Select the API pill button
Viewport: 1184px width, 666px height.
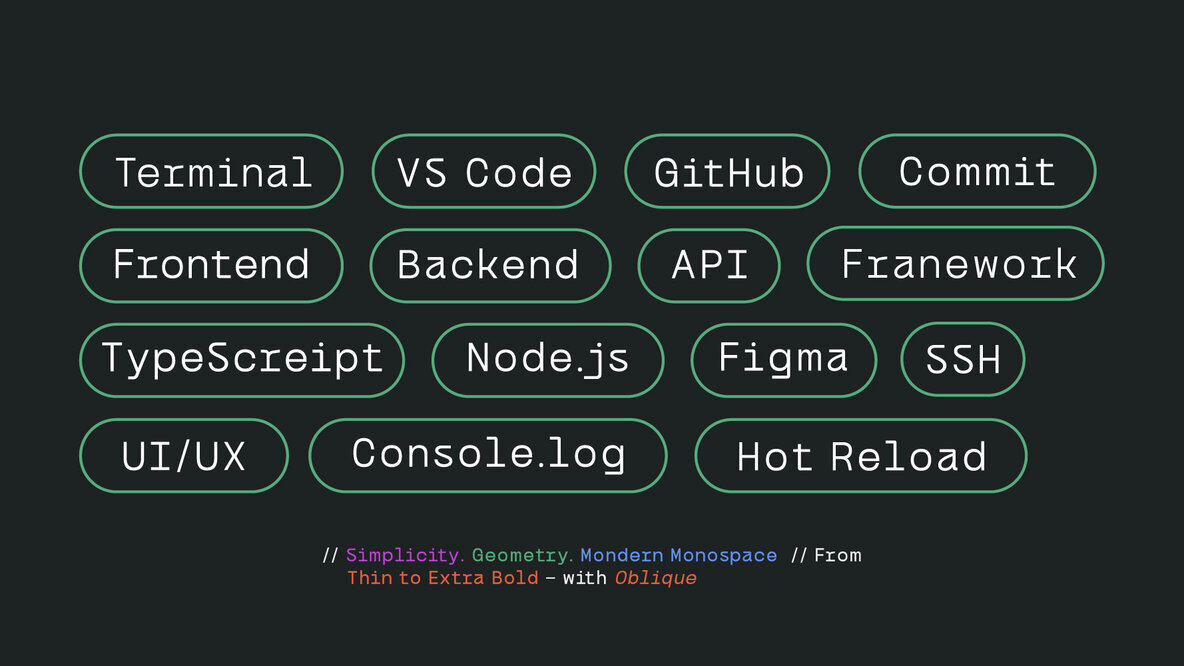(709, 265)
